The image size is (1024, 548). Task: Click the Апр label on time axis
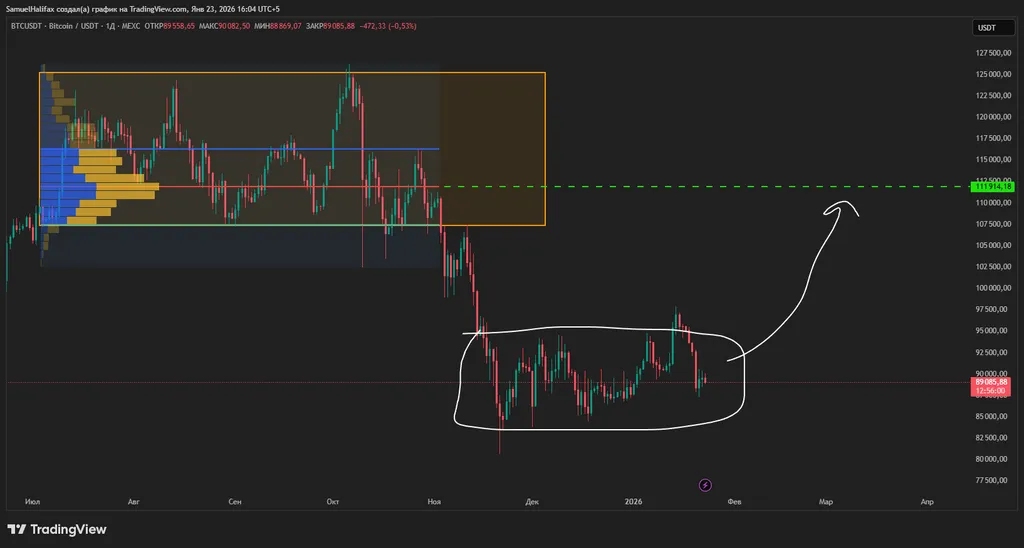[927, 502]
